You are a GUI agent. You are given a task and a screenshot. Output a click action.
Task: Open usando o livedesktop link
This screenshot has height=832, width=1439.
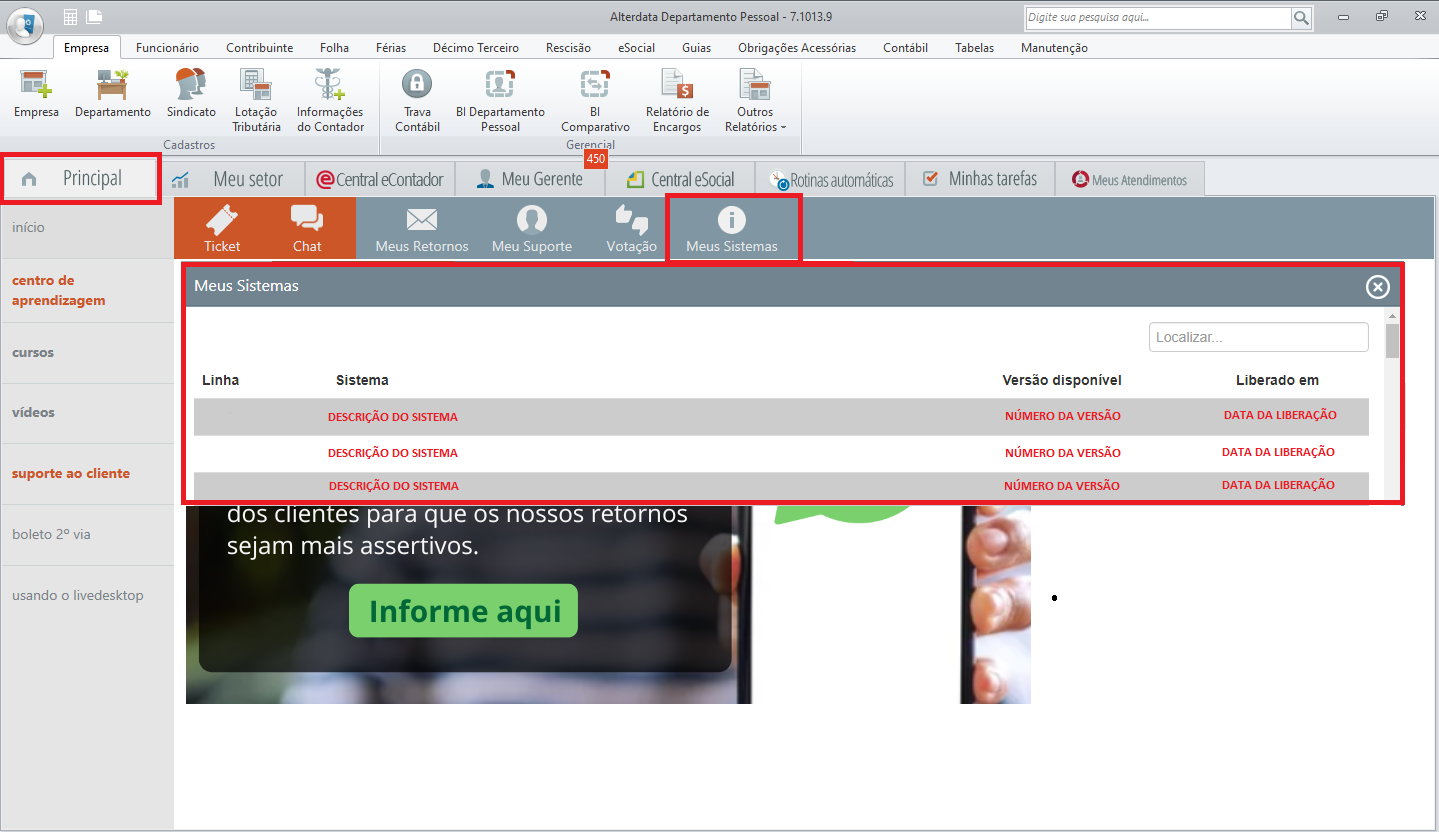(x=77, y=595)
